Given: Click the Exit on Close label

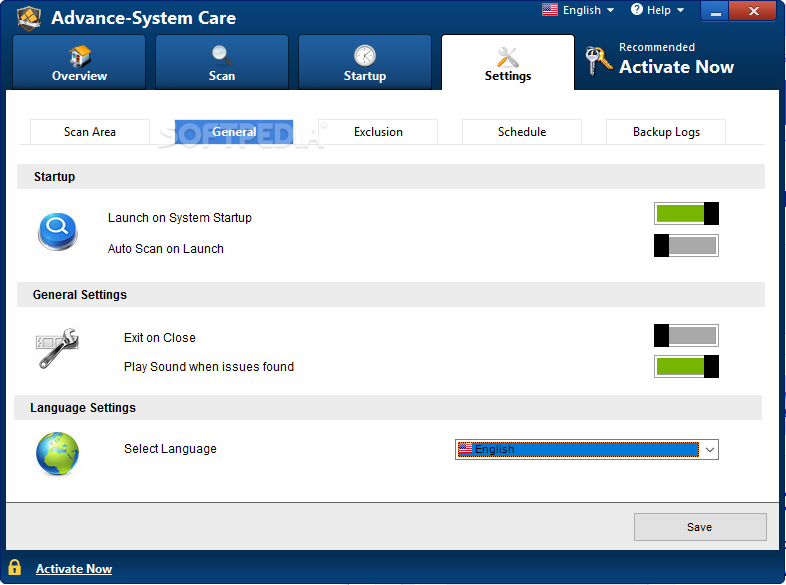Looking at the screenshot, I should (x=159, y=337).
